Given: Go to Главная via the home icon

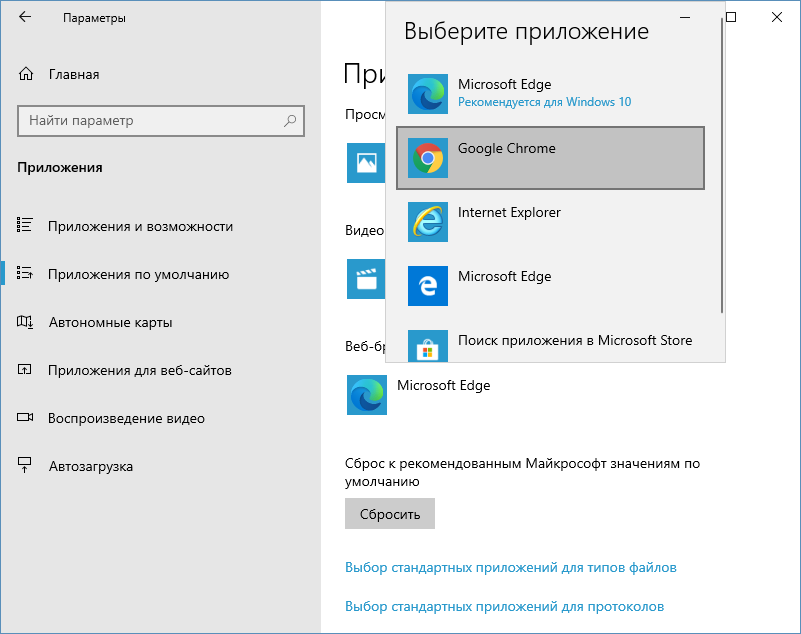Looking at the screenshot, I should pyautogui.click(x=26, y=75).
